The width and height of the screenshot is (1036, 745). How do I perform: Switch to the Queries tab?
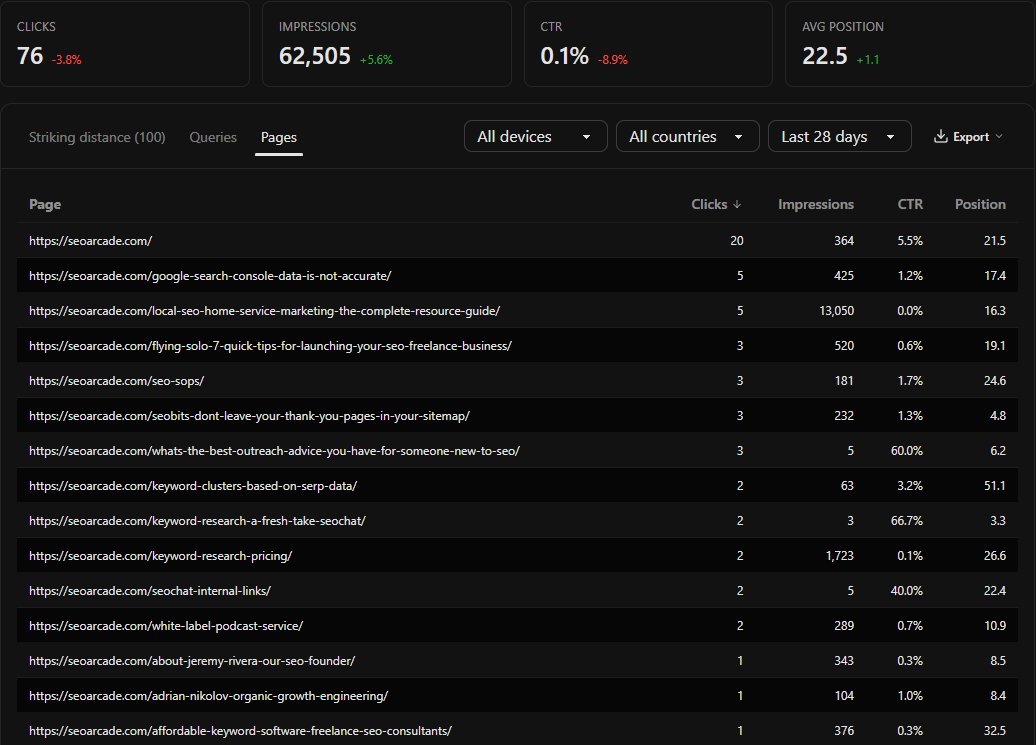coord(213,137)
